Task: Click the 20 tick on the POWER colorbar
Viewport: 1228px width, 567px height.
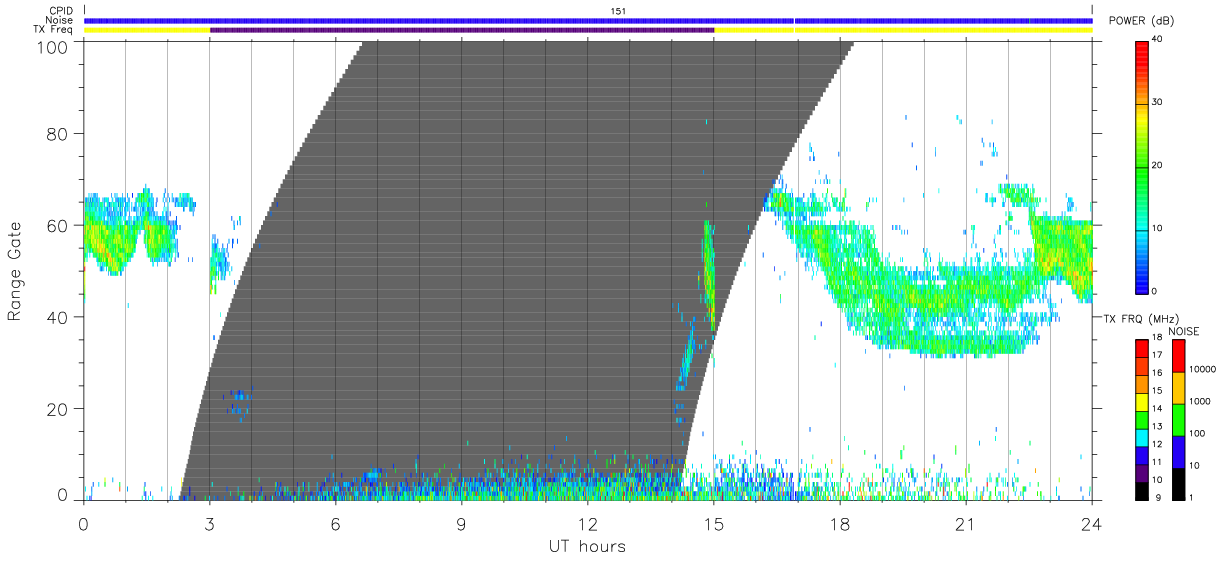Action: click(x=1159, y=166)
